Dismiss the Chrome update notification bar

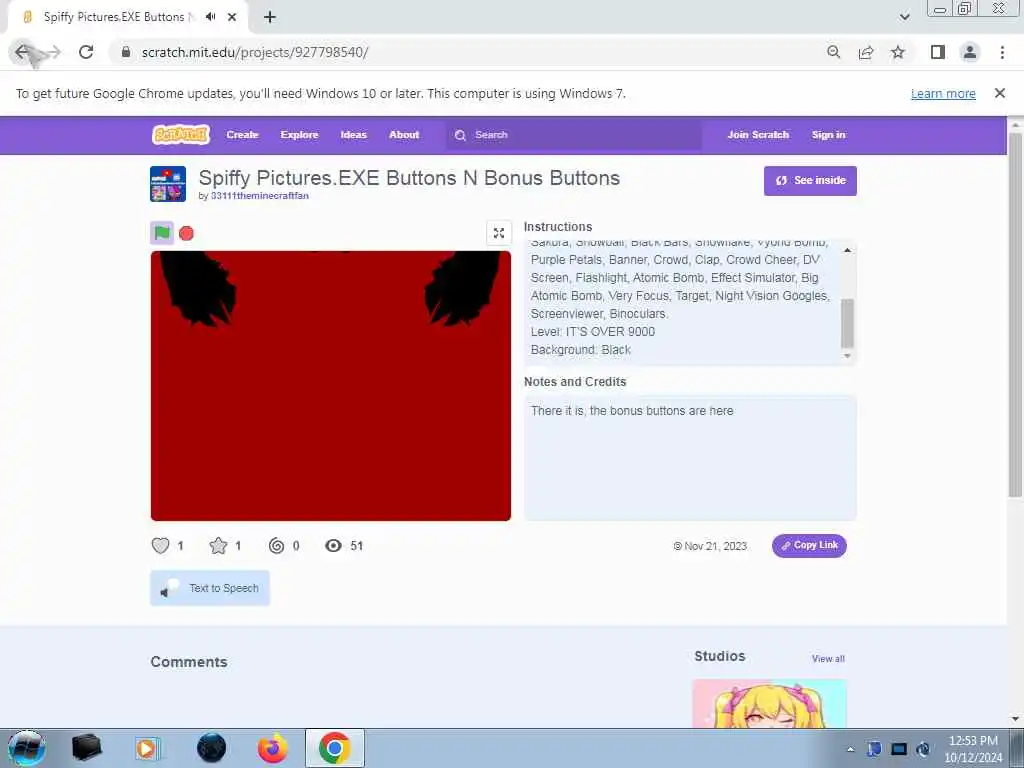(1000, 93)
